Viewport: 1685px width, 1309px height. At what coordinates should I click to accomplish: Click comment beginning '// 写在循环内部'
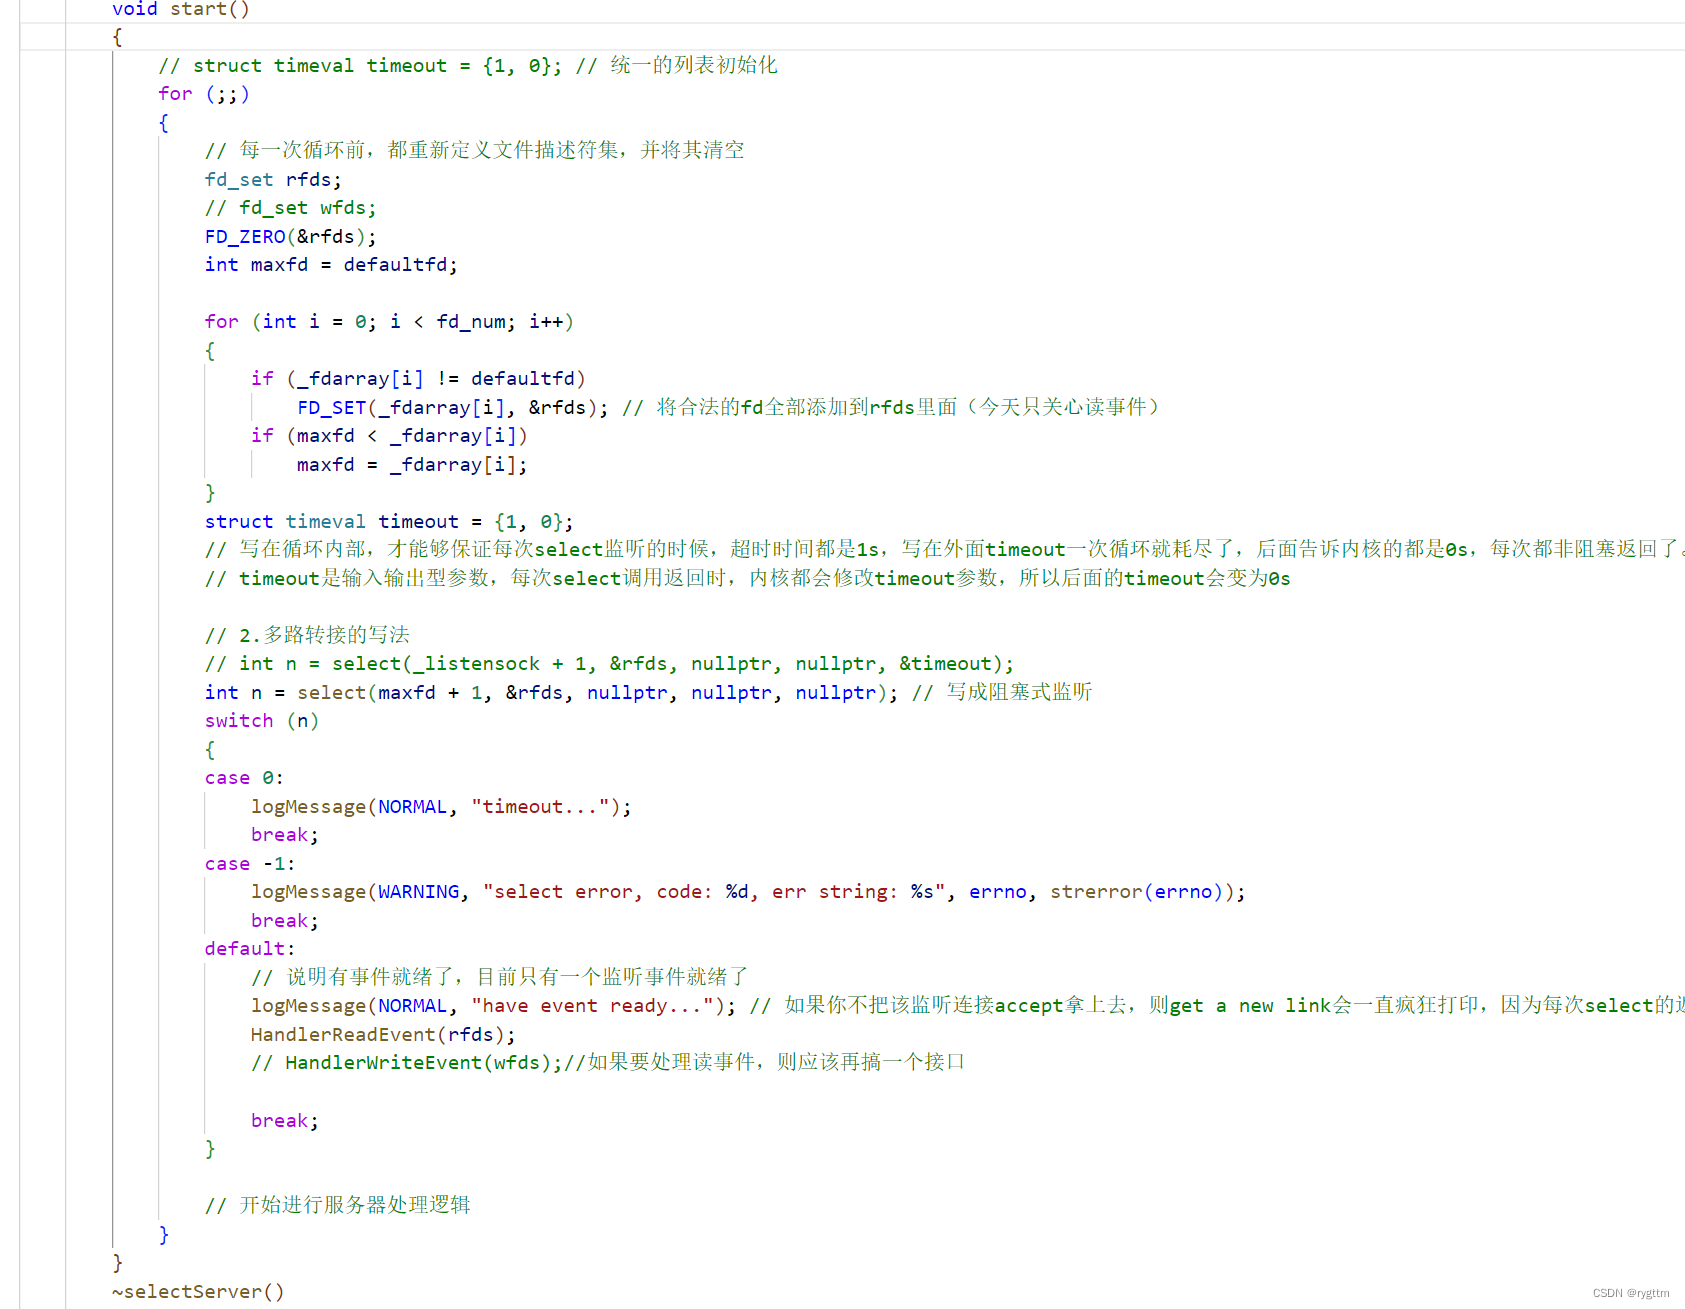coord(945,550)
